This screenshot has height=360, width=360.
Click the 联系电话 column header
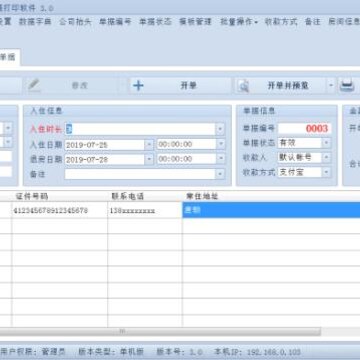click(145, 196)
